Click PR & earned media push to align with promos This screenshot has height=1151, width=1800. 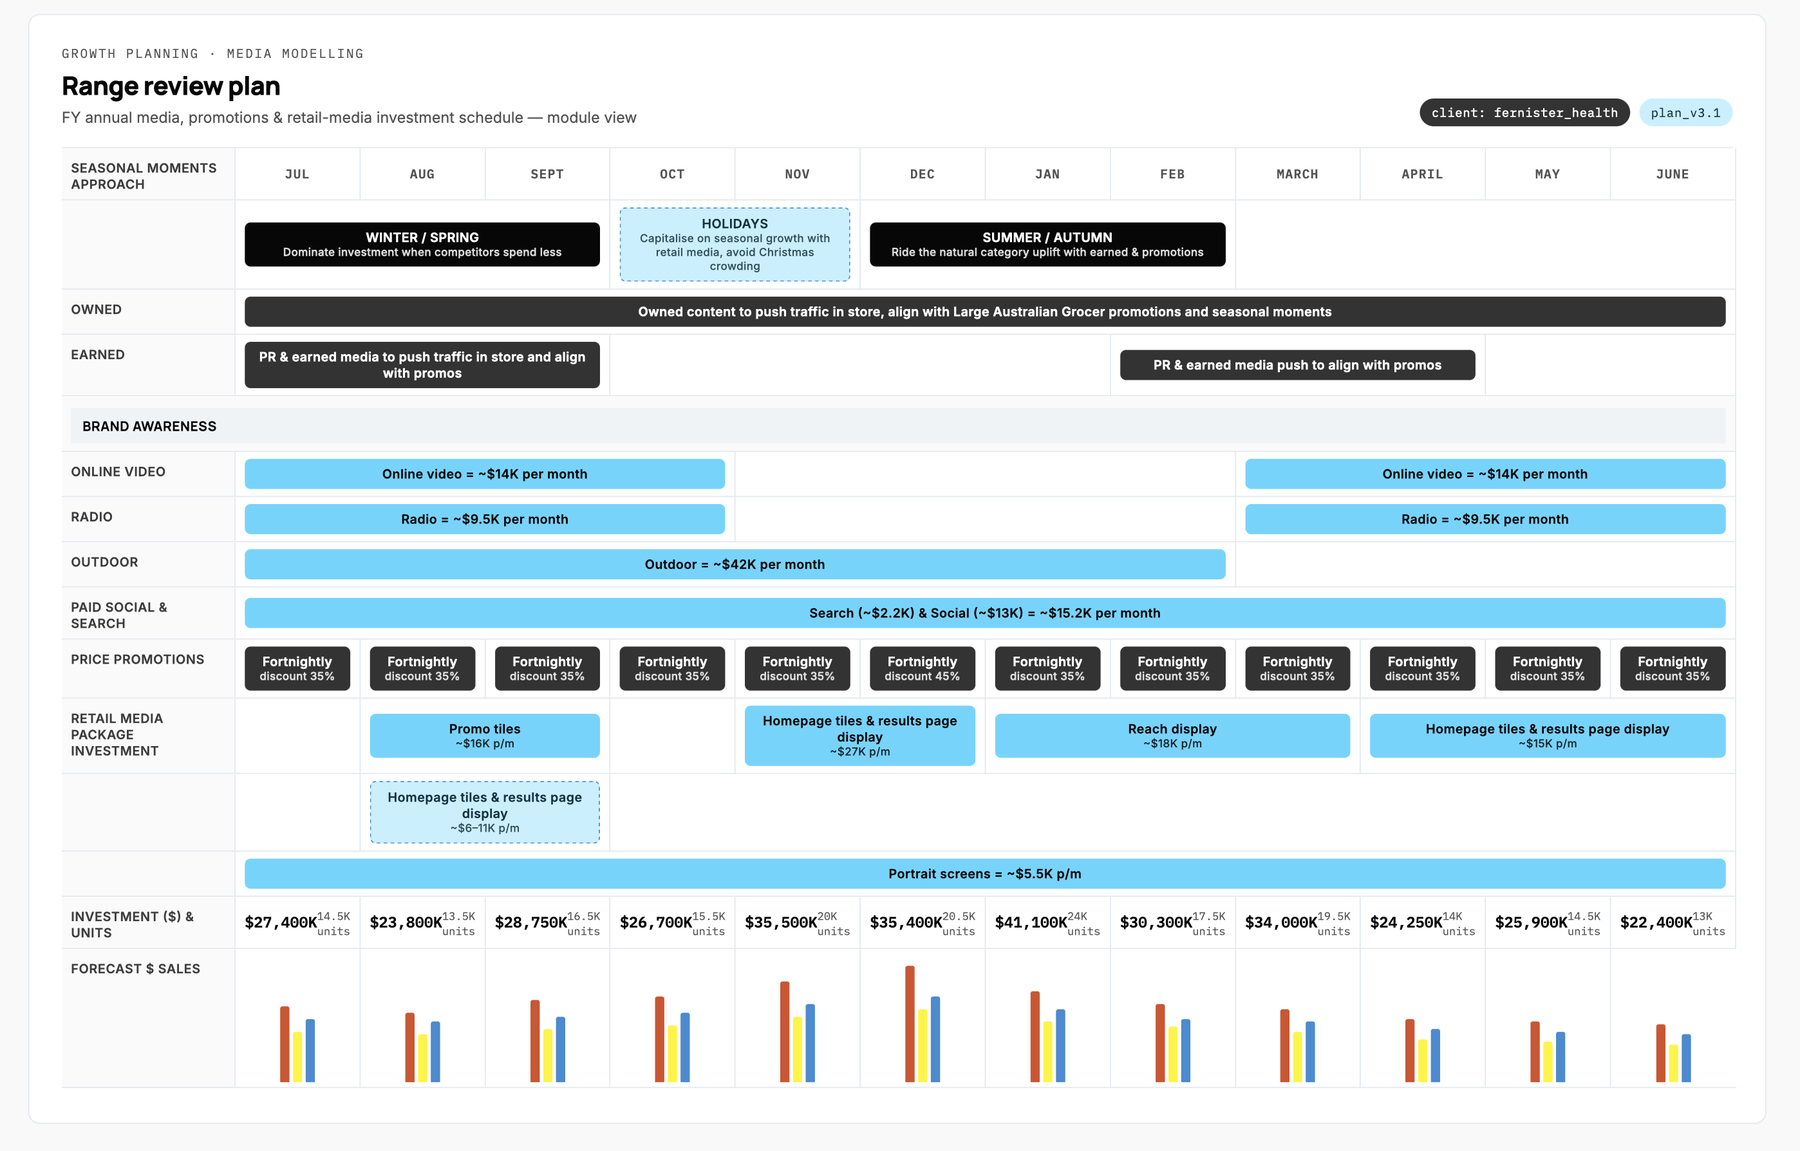point(1297,365)
